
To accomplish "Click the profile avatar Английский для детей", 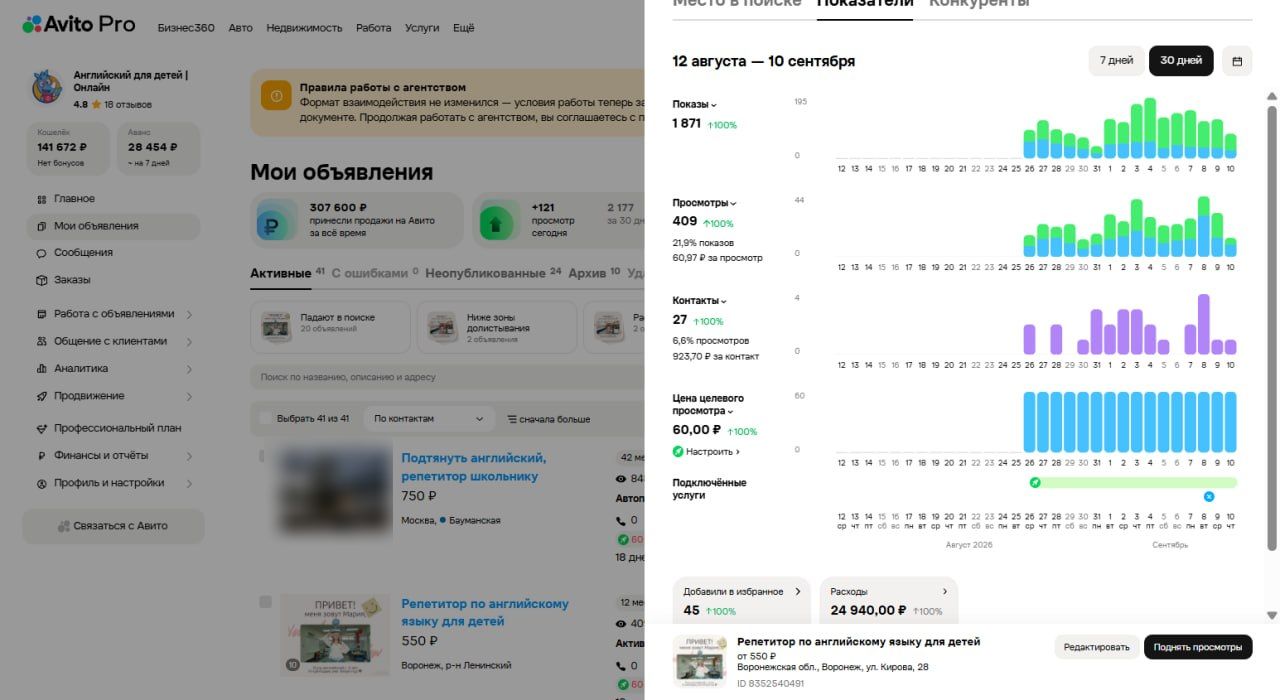I will (46, 87).
